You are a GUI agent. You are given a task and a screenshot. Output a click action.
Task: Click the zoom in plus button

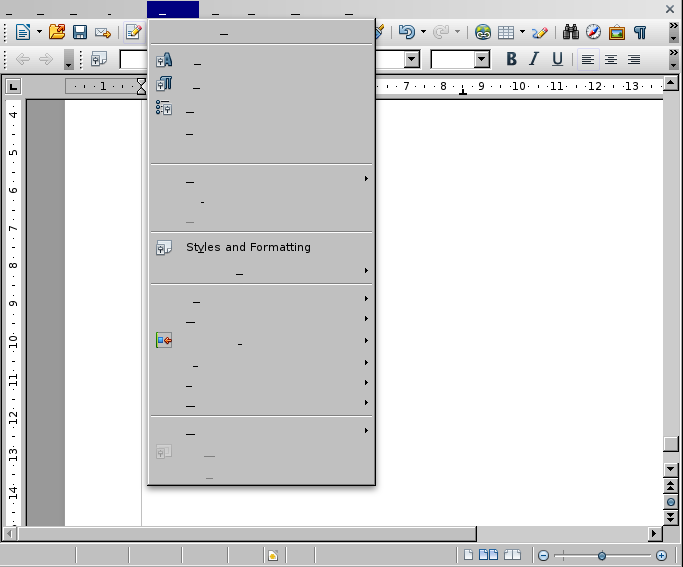coord(661,555)
